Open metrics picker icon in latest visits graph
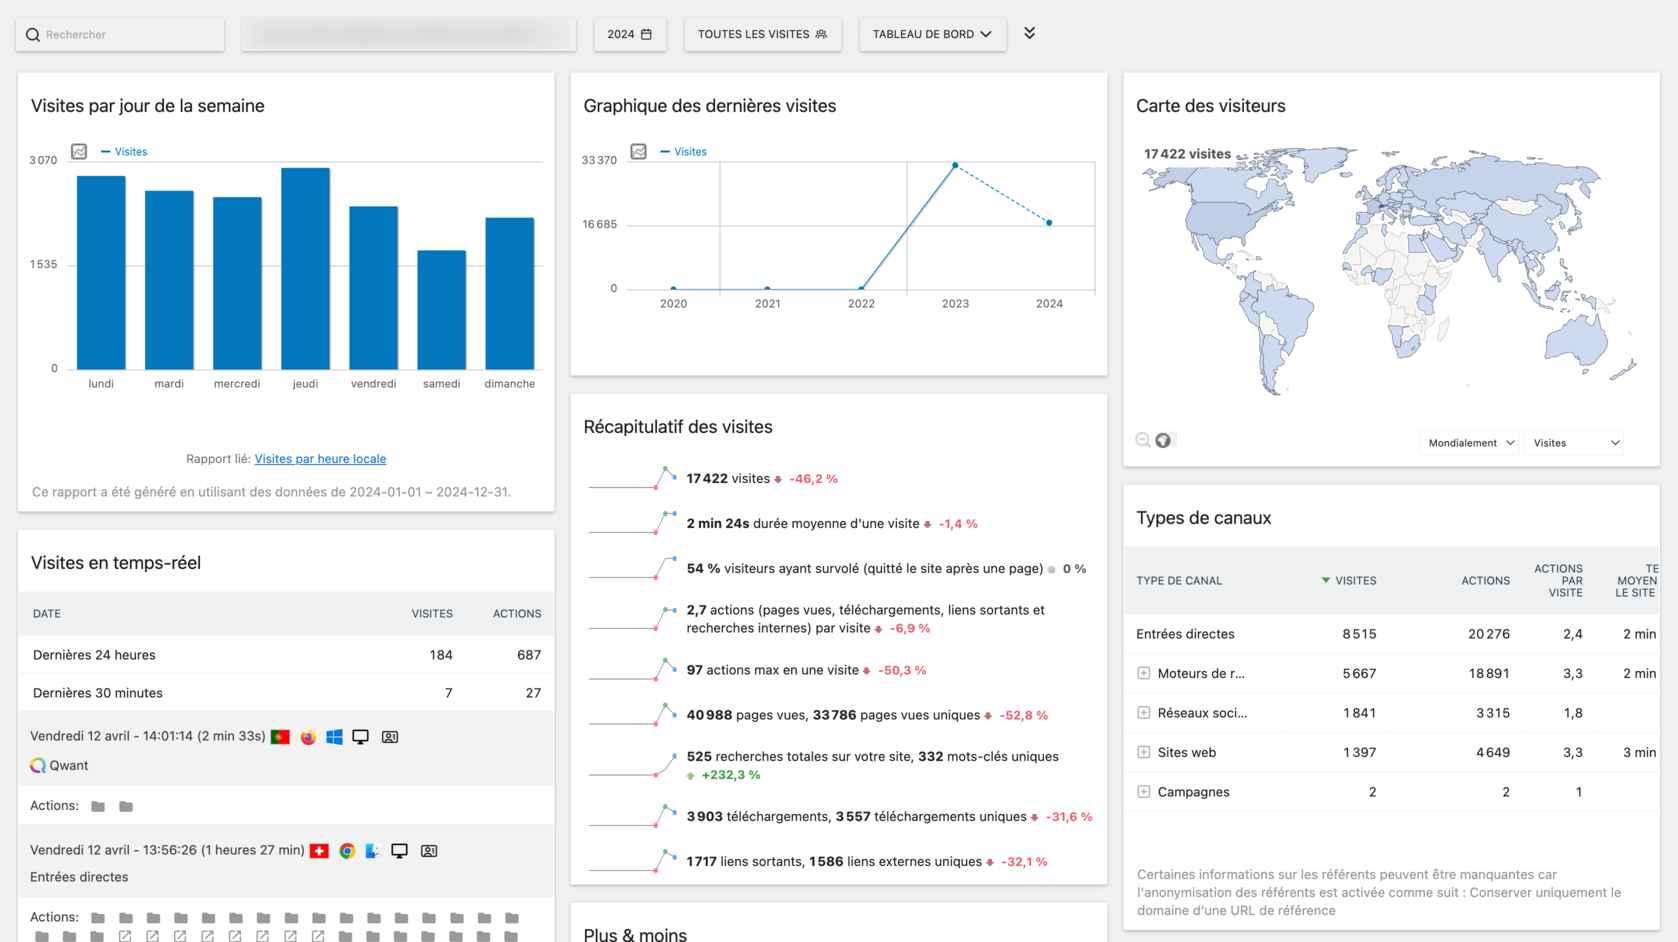This screenshot has height=942, width=1678. (x=638, y=151)
